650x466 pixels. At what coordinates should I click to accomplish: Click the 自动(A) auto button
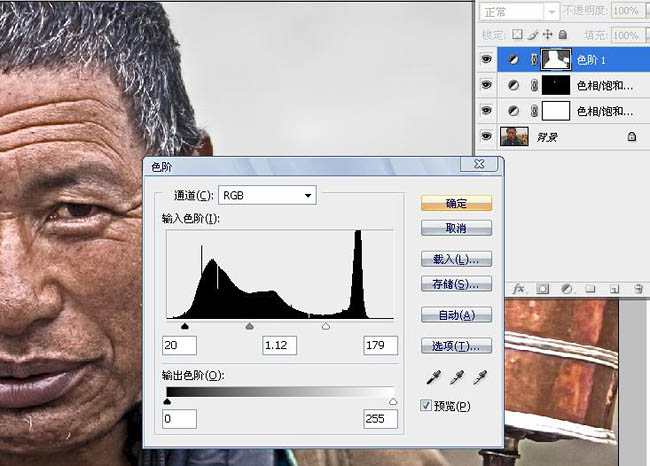click(456, 315)
